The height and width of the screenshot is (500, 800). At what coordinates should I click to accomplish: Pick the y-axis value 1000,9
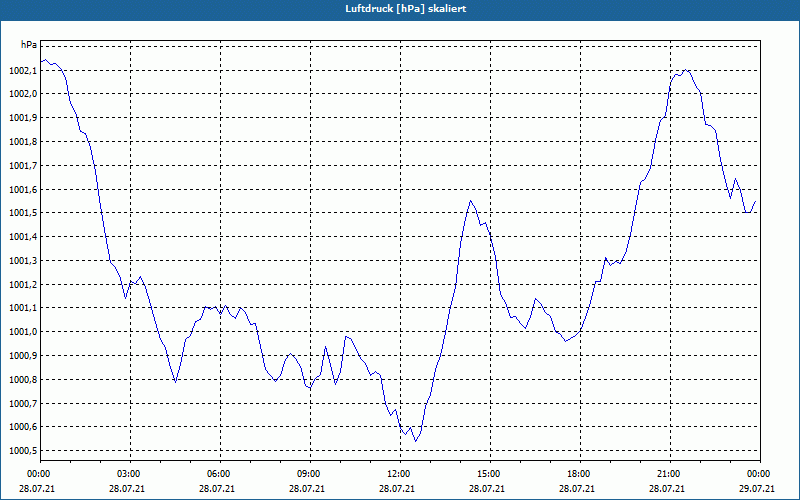[23, 356]
